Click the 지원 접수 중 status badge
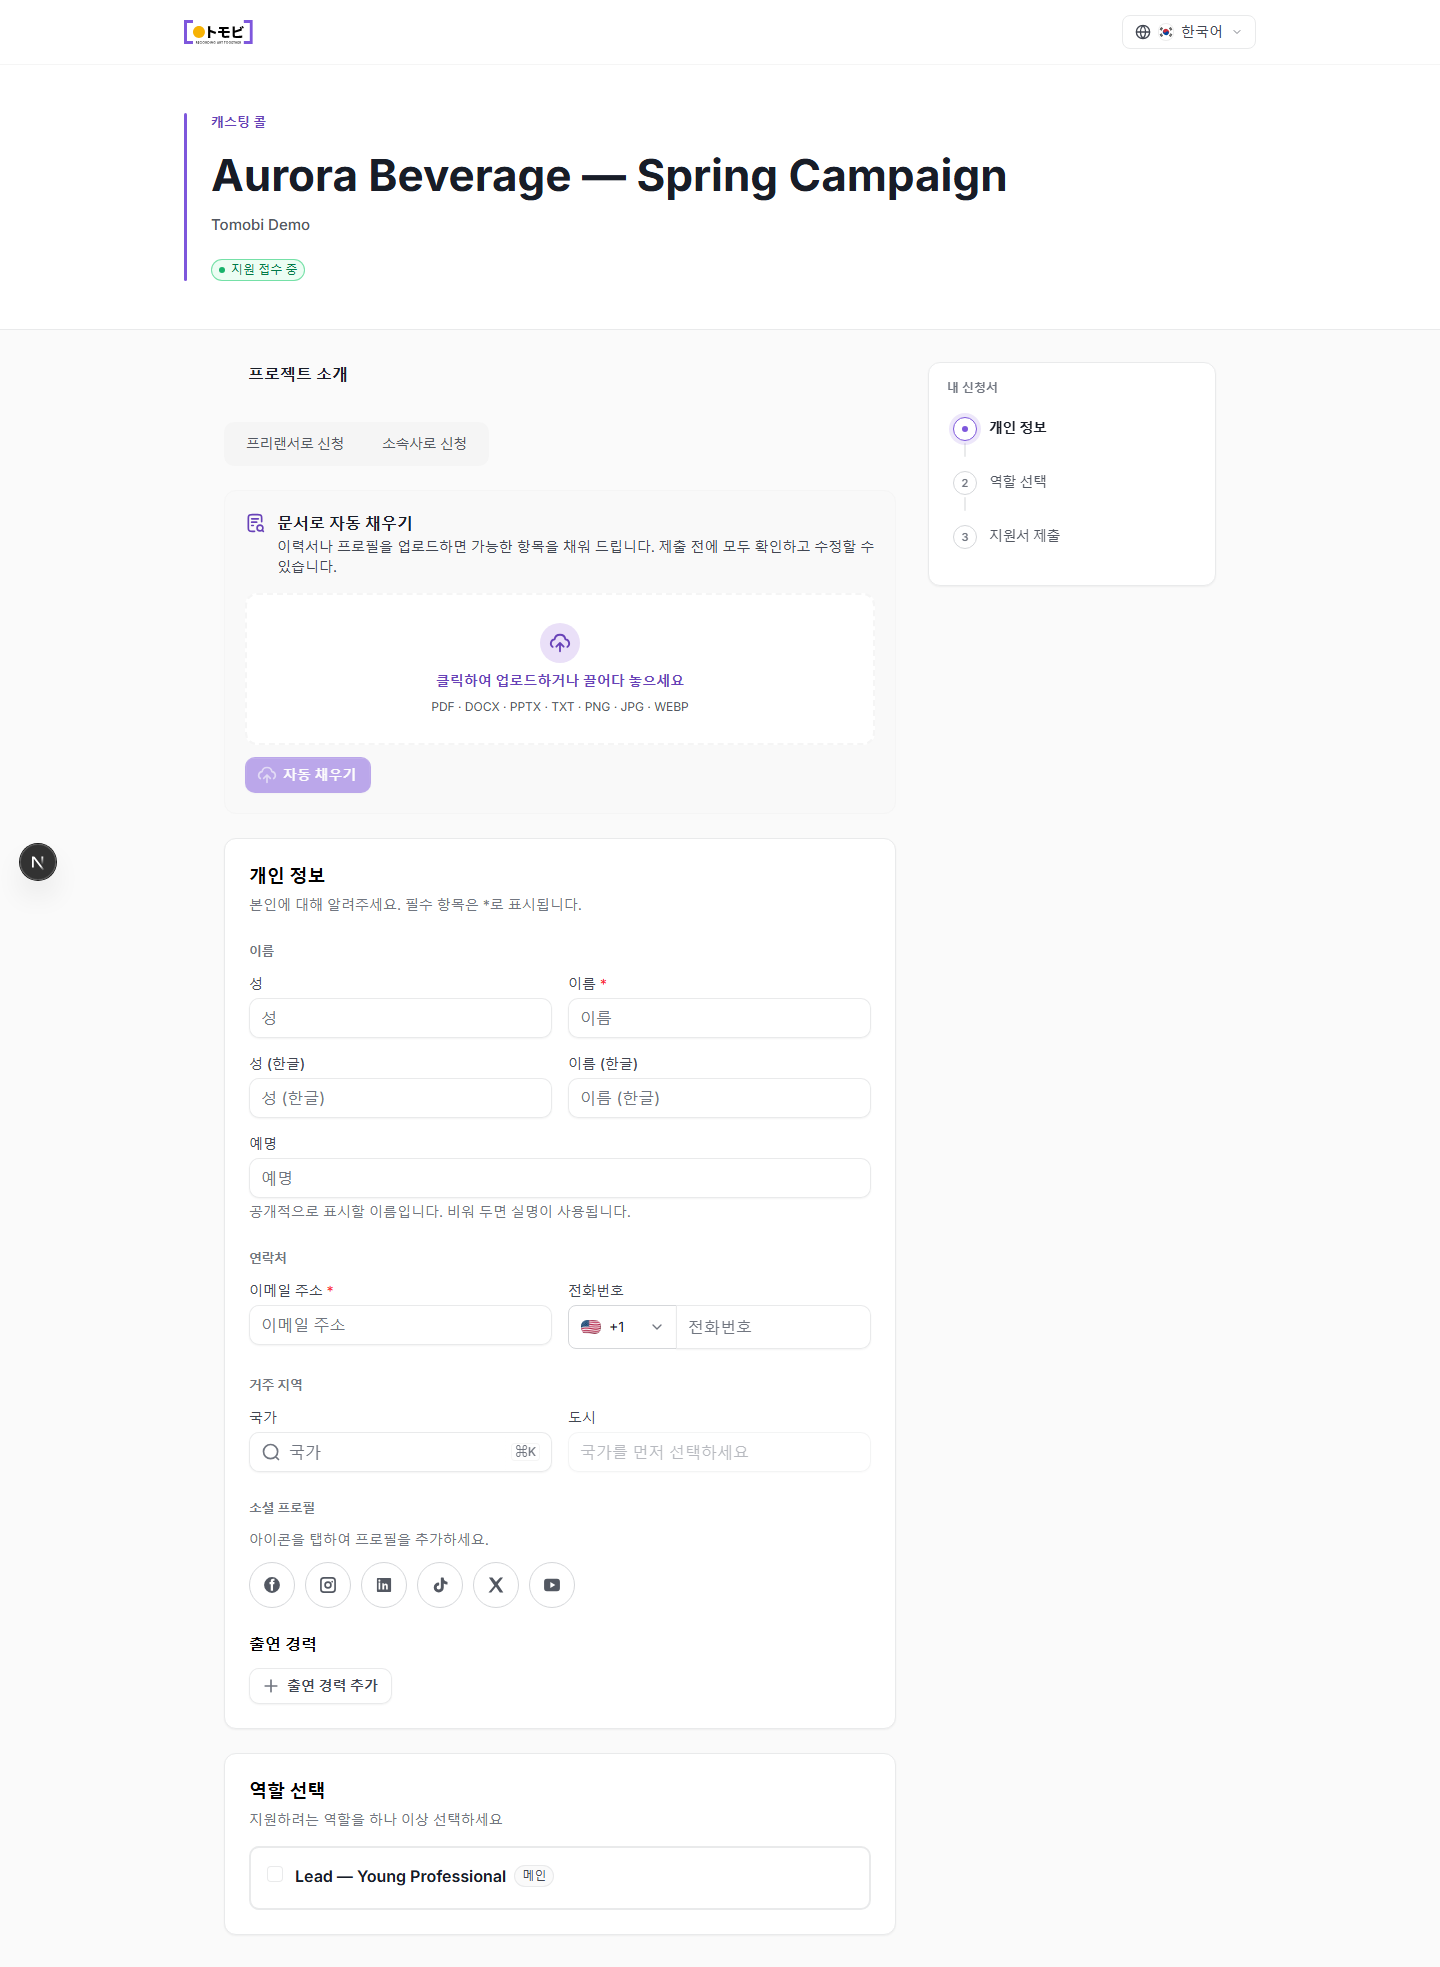Screen dimensions: 1440x1967 tap(258, 270)
